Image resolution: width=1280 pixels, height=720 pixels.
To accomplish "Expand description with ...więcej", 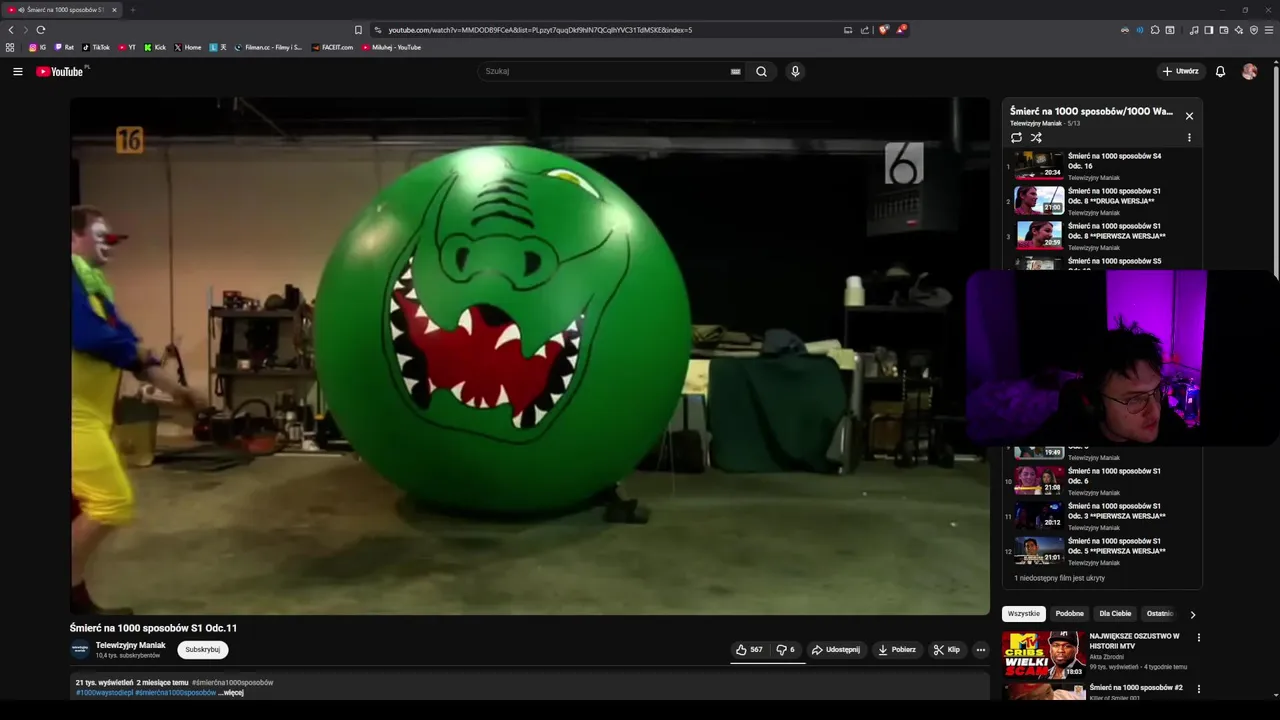I will pyautogui.click(x=231, y=692).
